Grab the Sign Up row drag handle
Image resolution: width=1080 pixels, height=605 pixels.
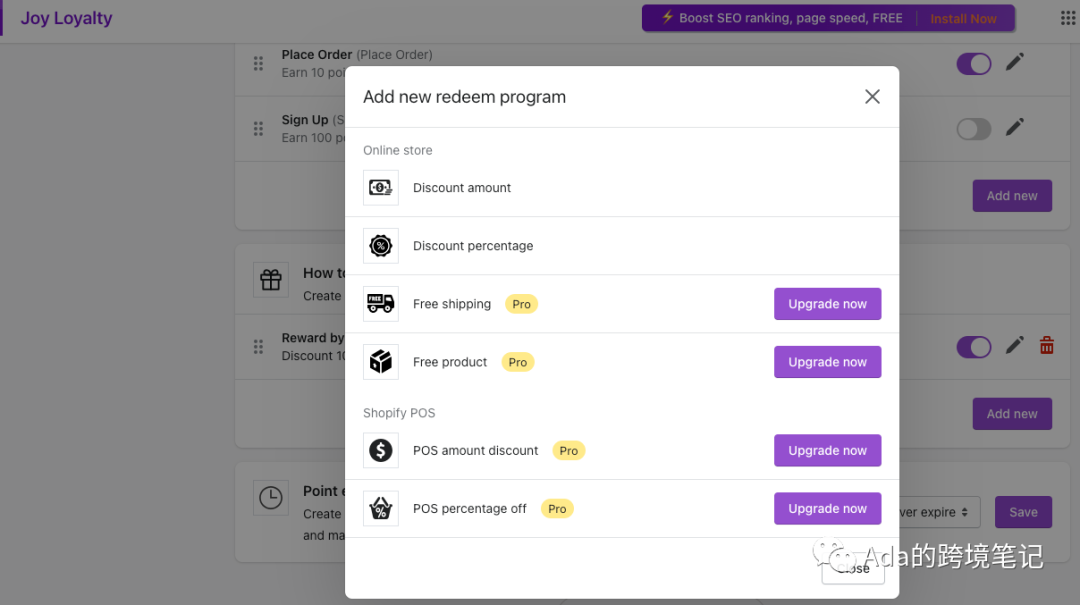[258, 129]
